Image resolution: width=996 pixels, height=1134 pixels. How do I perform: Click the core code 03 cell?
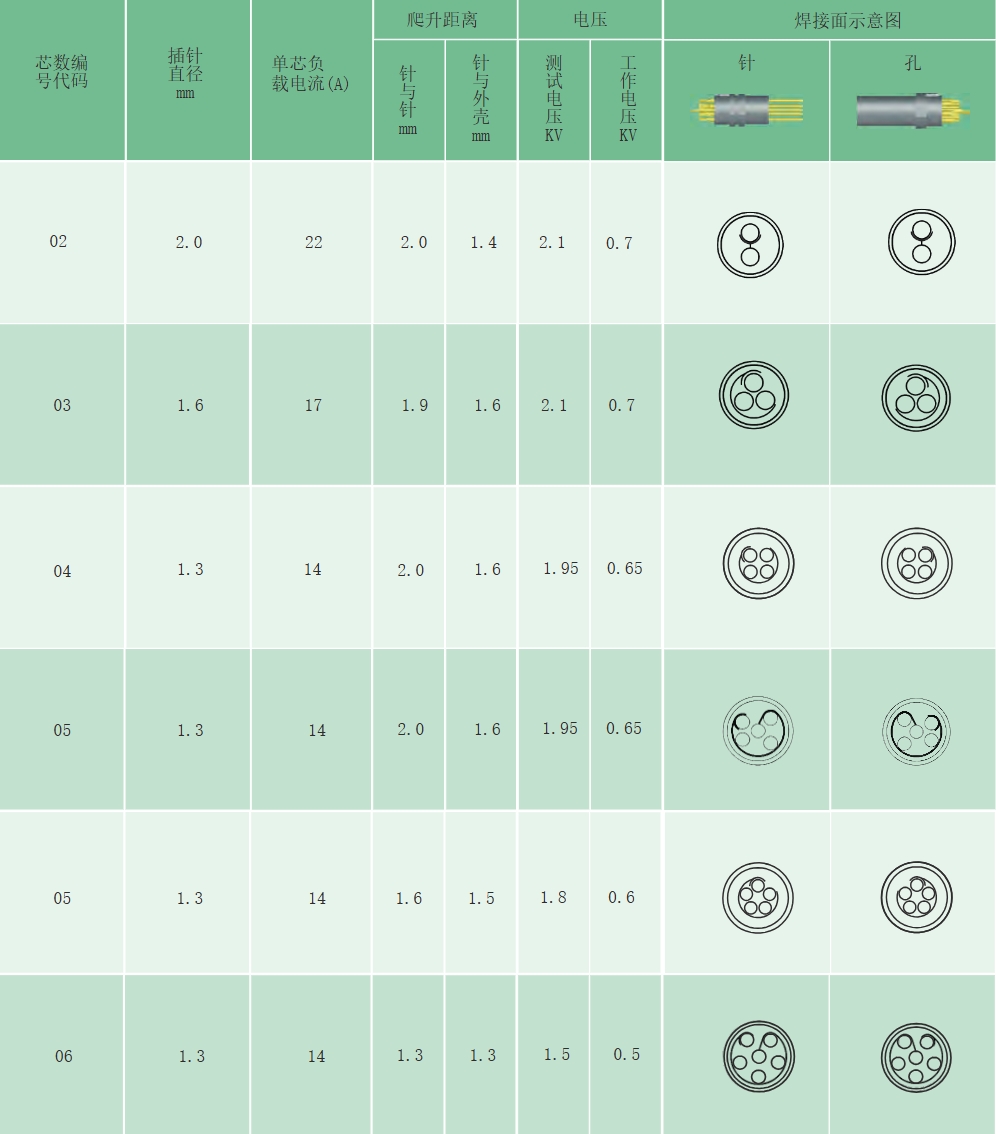pos(62,405)
